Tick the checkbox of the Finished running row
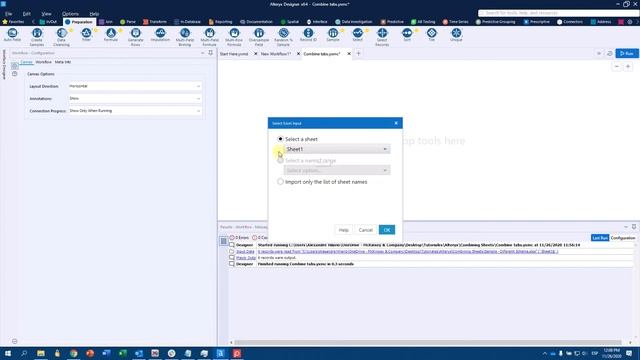This screenshot has width=640, height=360. click(232, 264)
